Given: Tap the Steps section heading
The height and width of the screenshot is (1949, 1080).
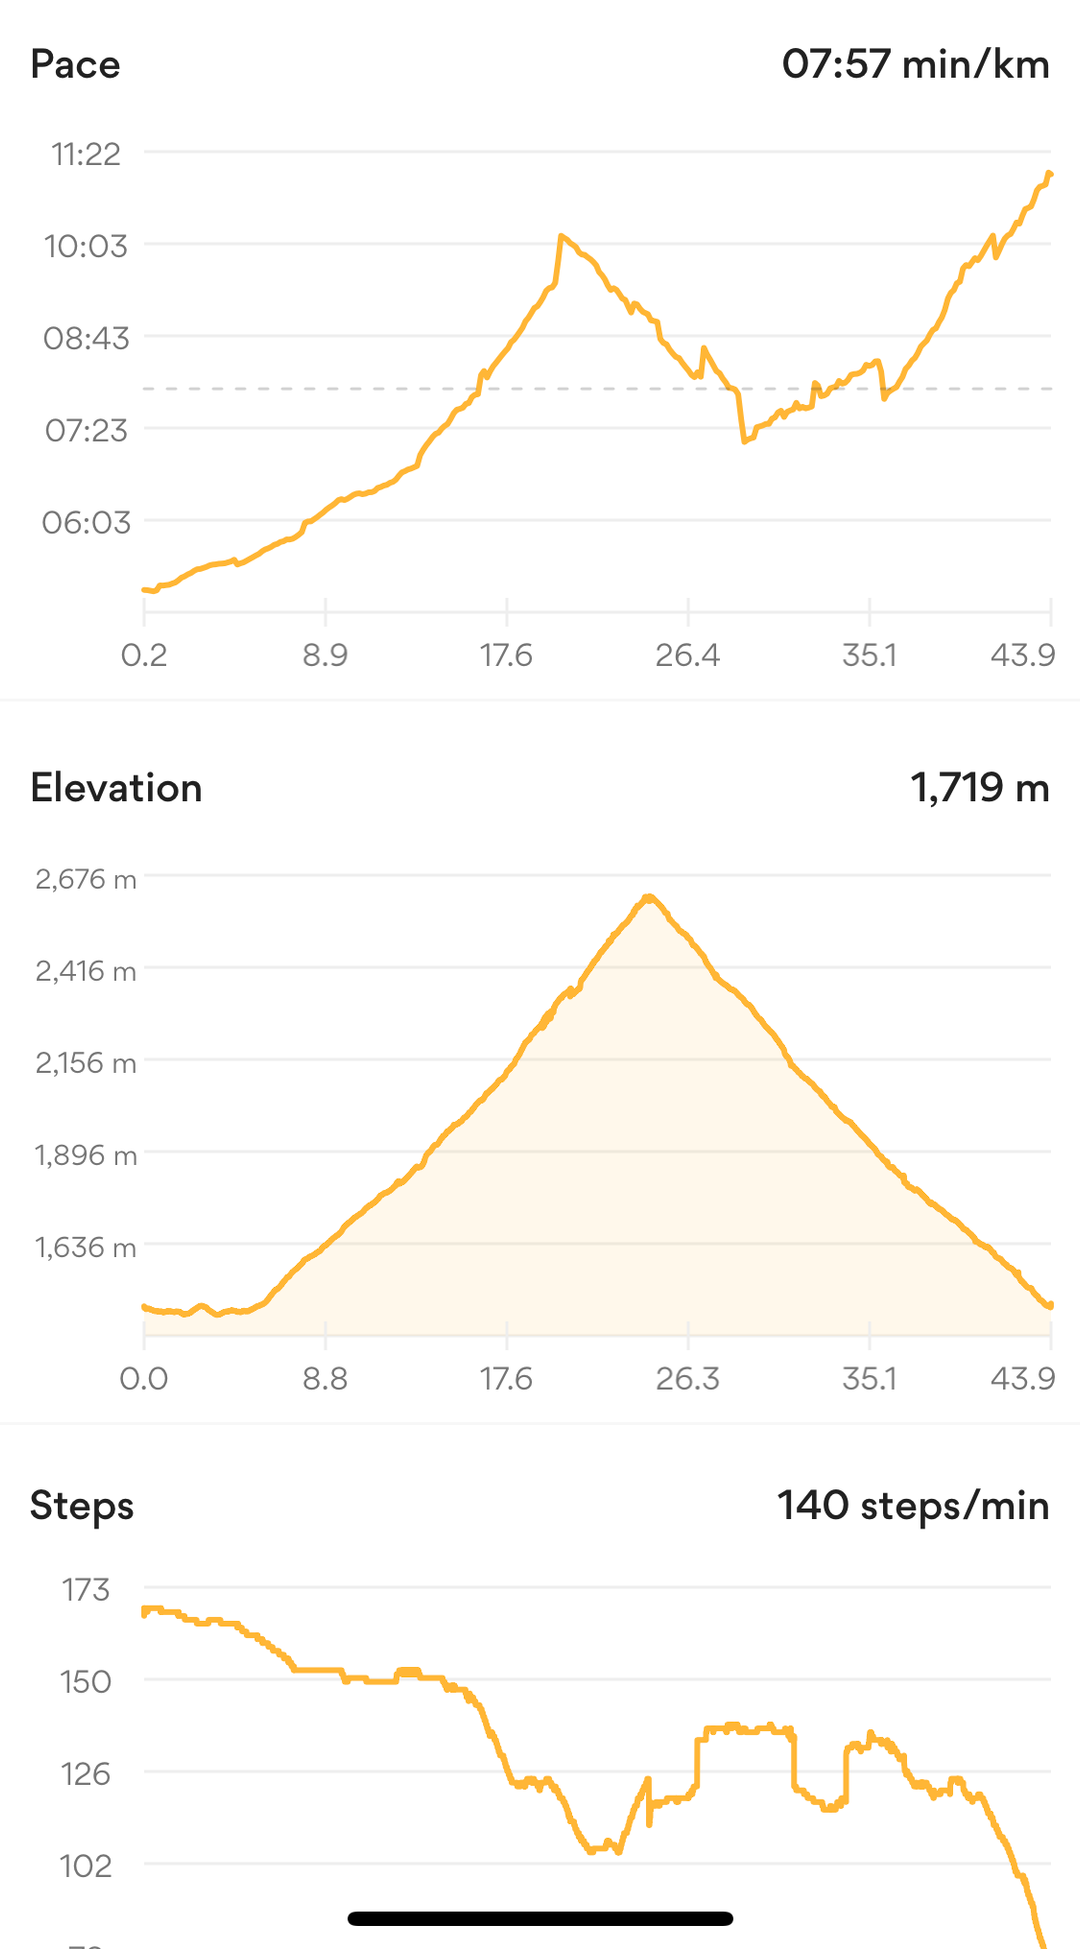Looking at the screenshot, I should click(x=81, y=1505).
